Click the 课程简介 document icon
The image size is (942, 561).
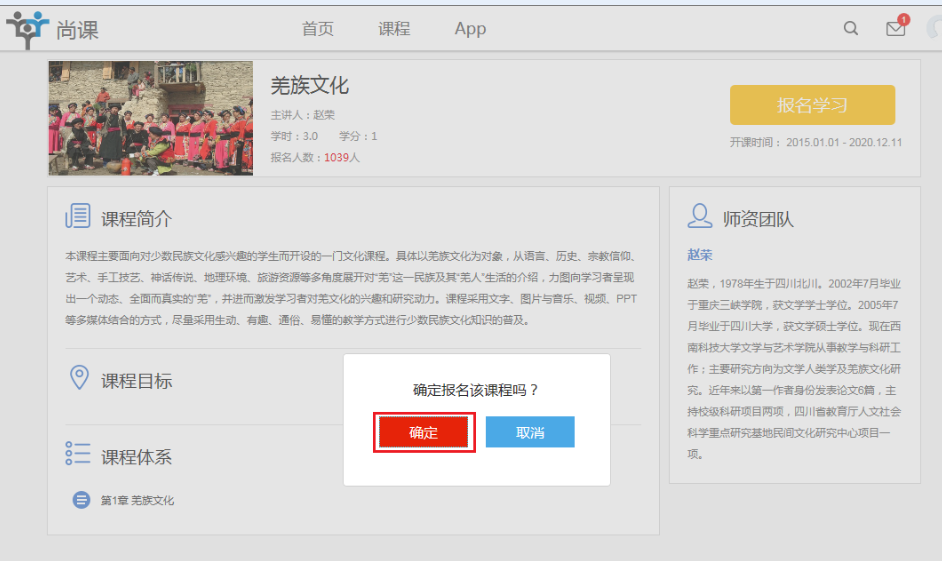pos(78,217)
